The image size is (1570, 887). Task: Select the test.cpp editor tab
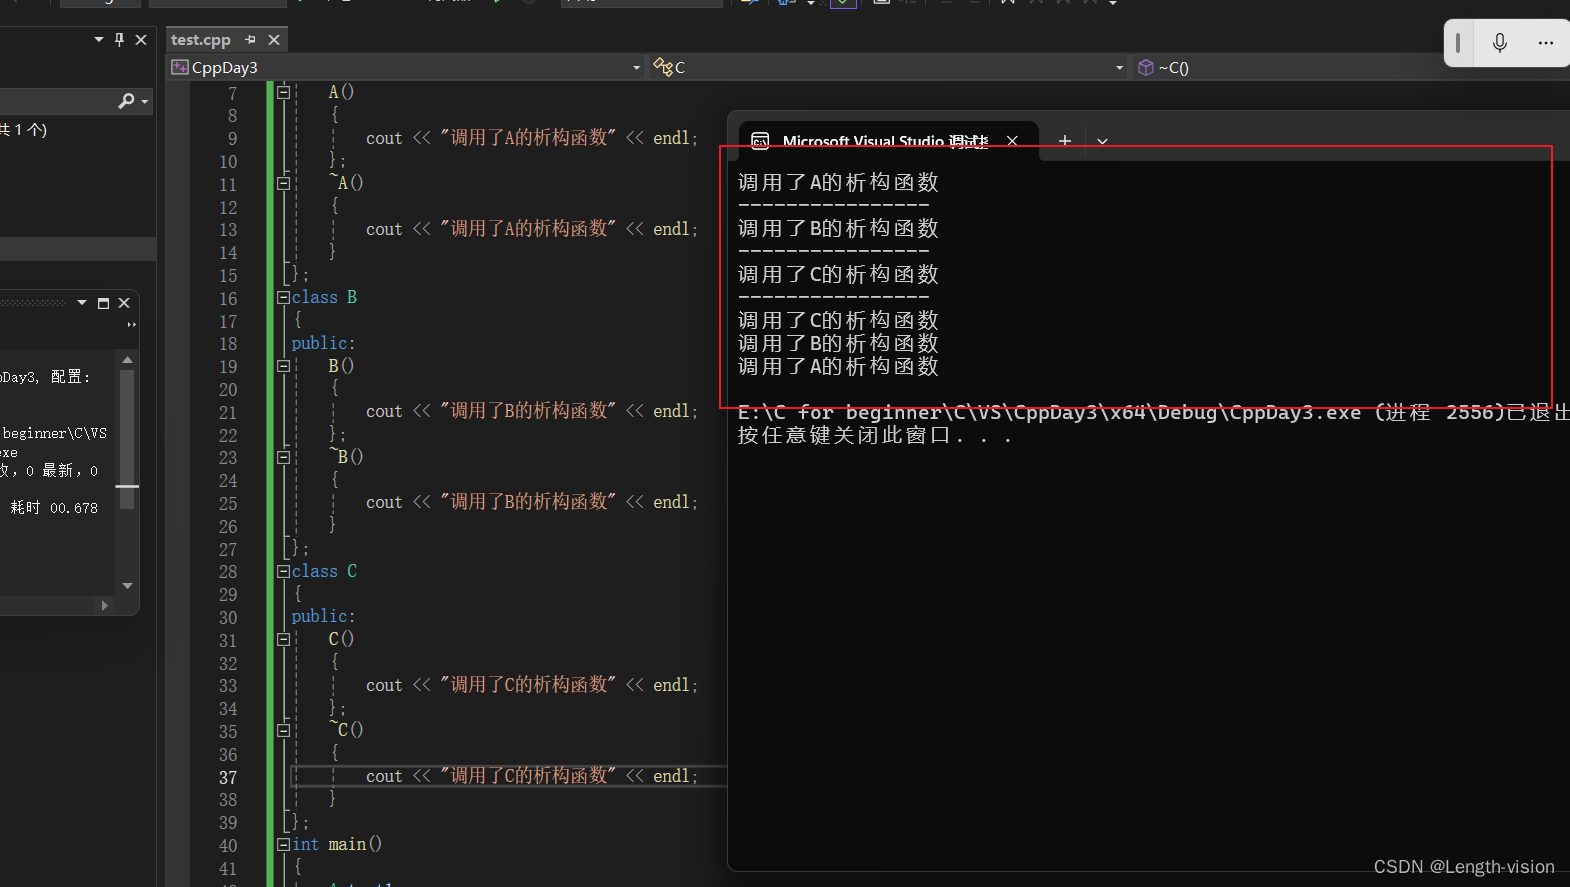point(201,40)
